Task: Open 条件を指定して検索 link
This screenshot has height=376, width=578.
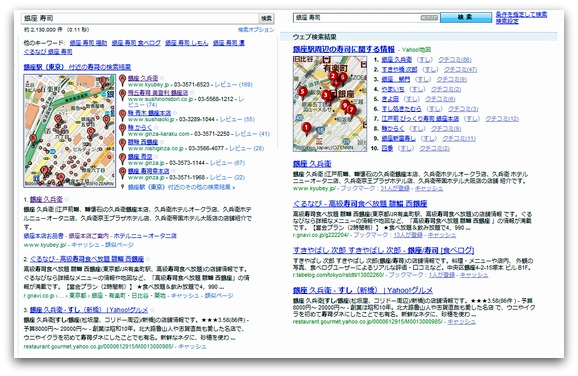Action: 521,14
